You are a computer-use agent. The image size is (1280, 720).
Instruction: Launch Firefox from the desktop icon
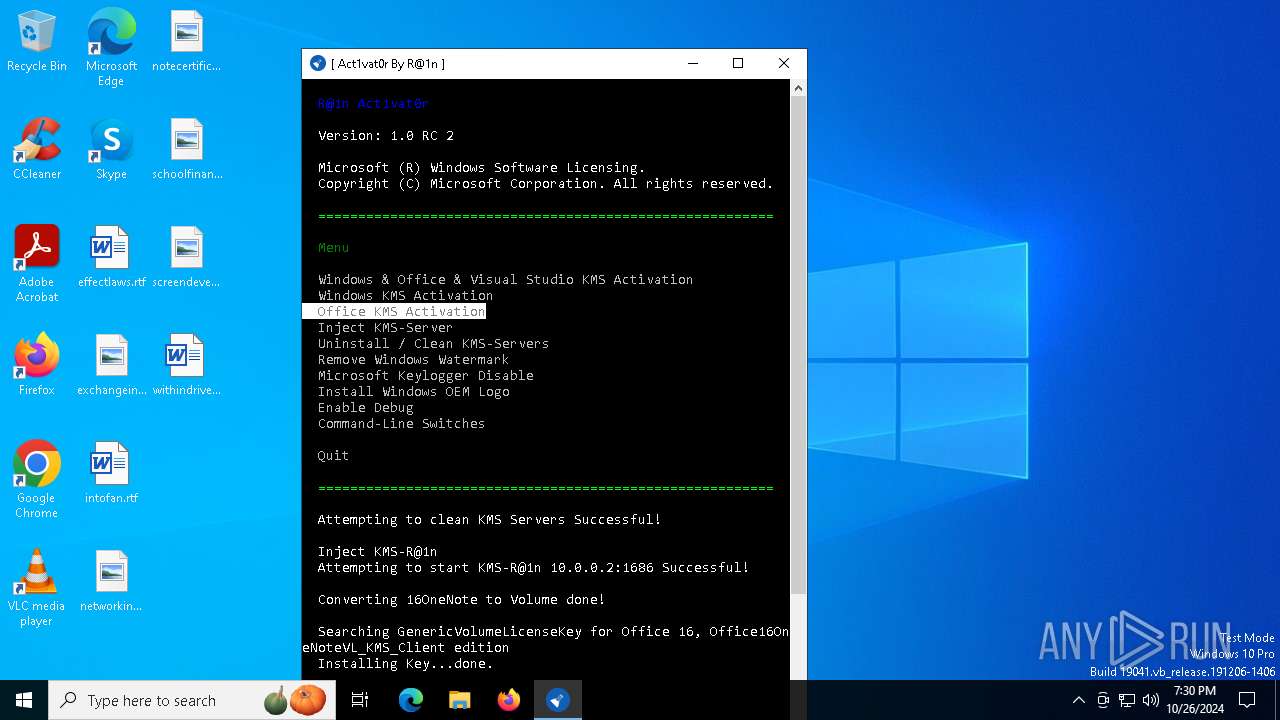click(37, 366)
